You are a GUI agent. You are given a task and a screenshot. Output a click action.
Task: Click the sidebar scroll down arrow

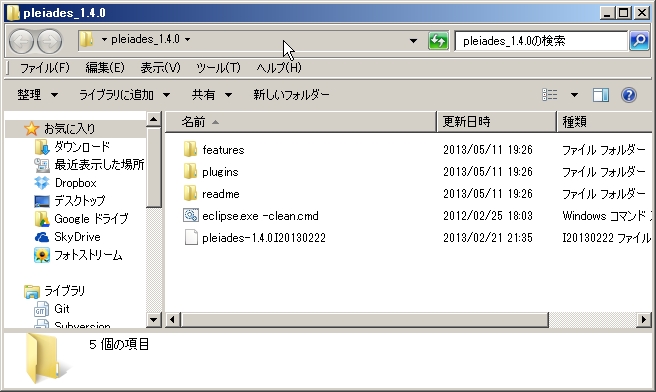(154, 320)
